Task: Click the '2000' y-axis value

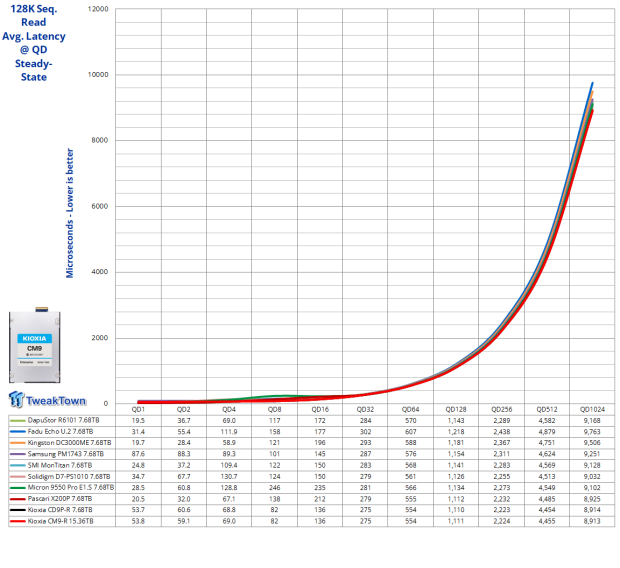Action: tap(100, 338)
